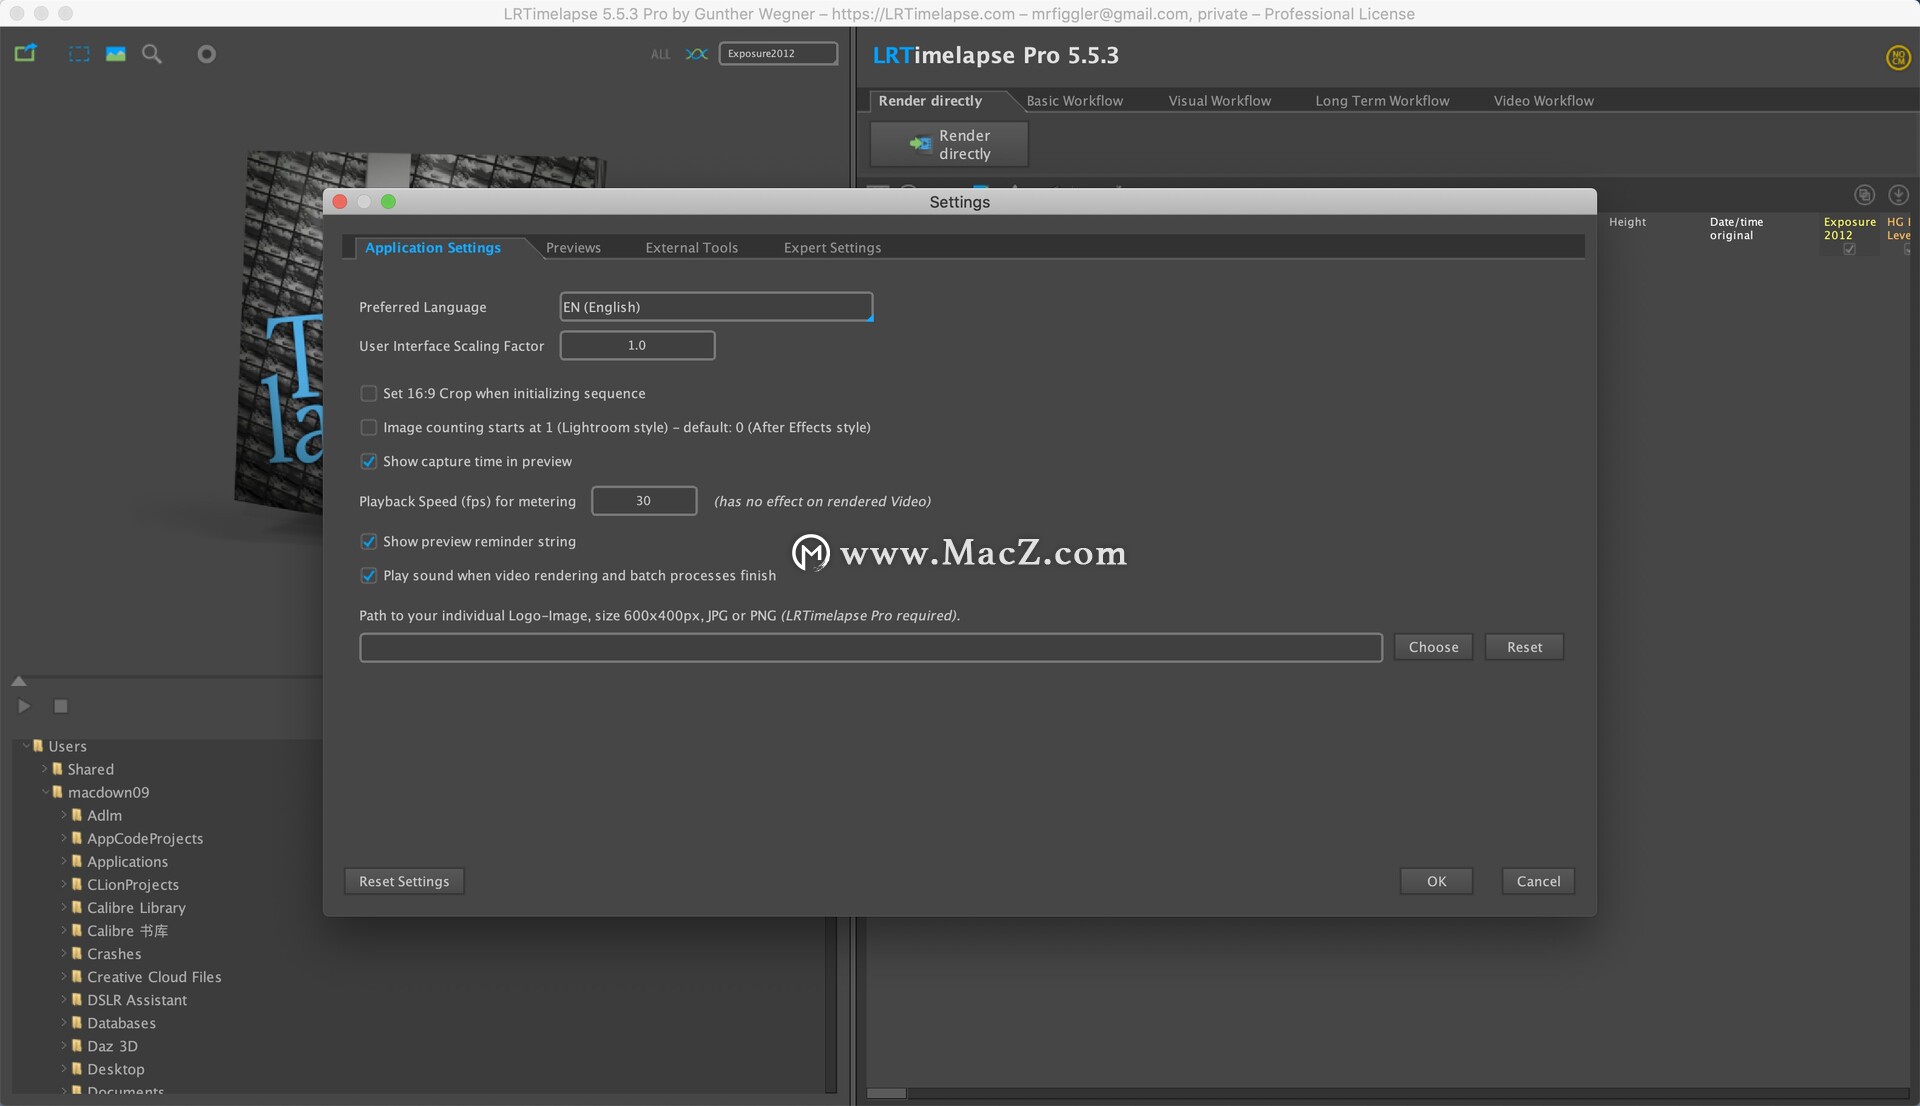Viewport: 1920px width, 1106px height.
Task: Click the blue image preview icon
Action: (116, 54)
